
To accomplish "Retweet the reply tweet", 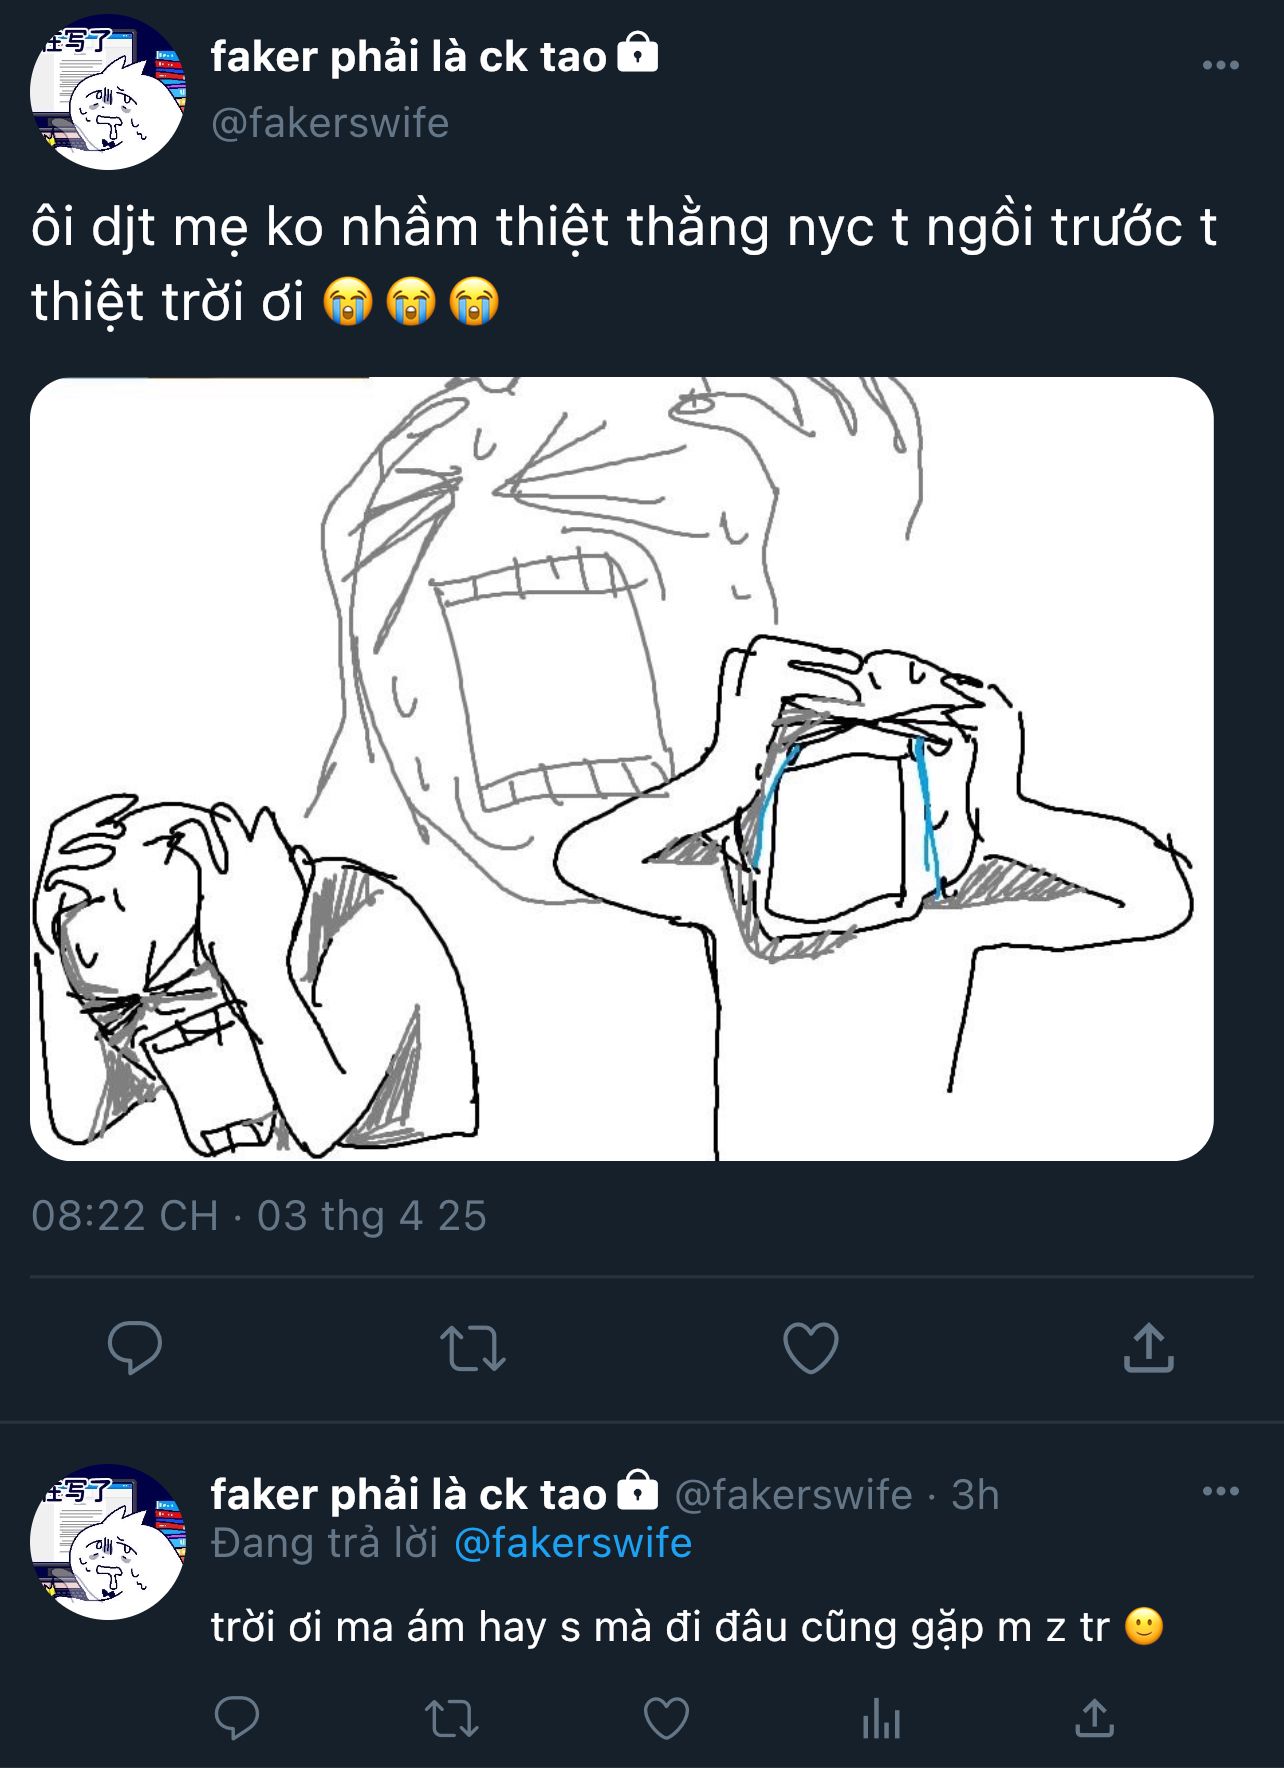I will click(452, 1719).
